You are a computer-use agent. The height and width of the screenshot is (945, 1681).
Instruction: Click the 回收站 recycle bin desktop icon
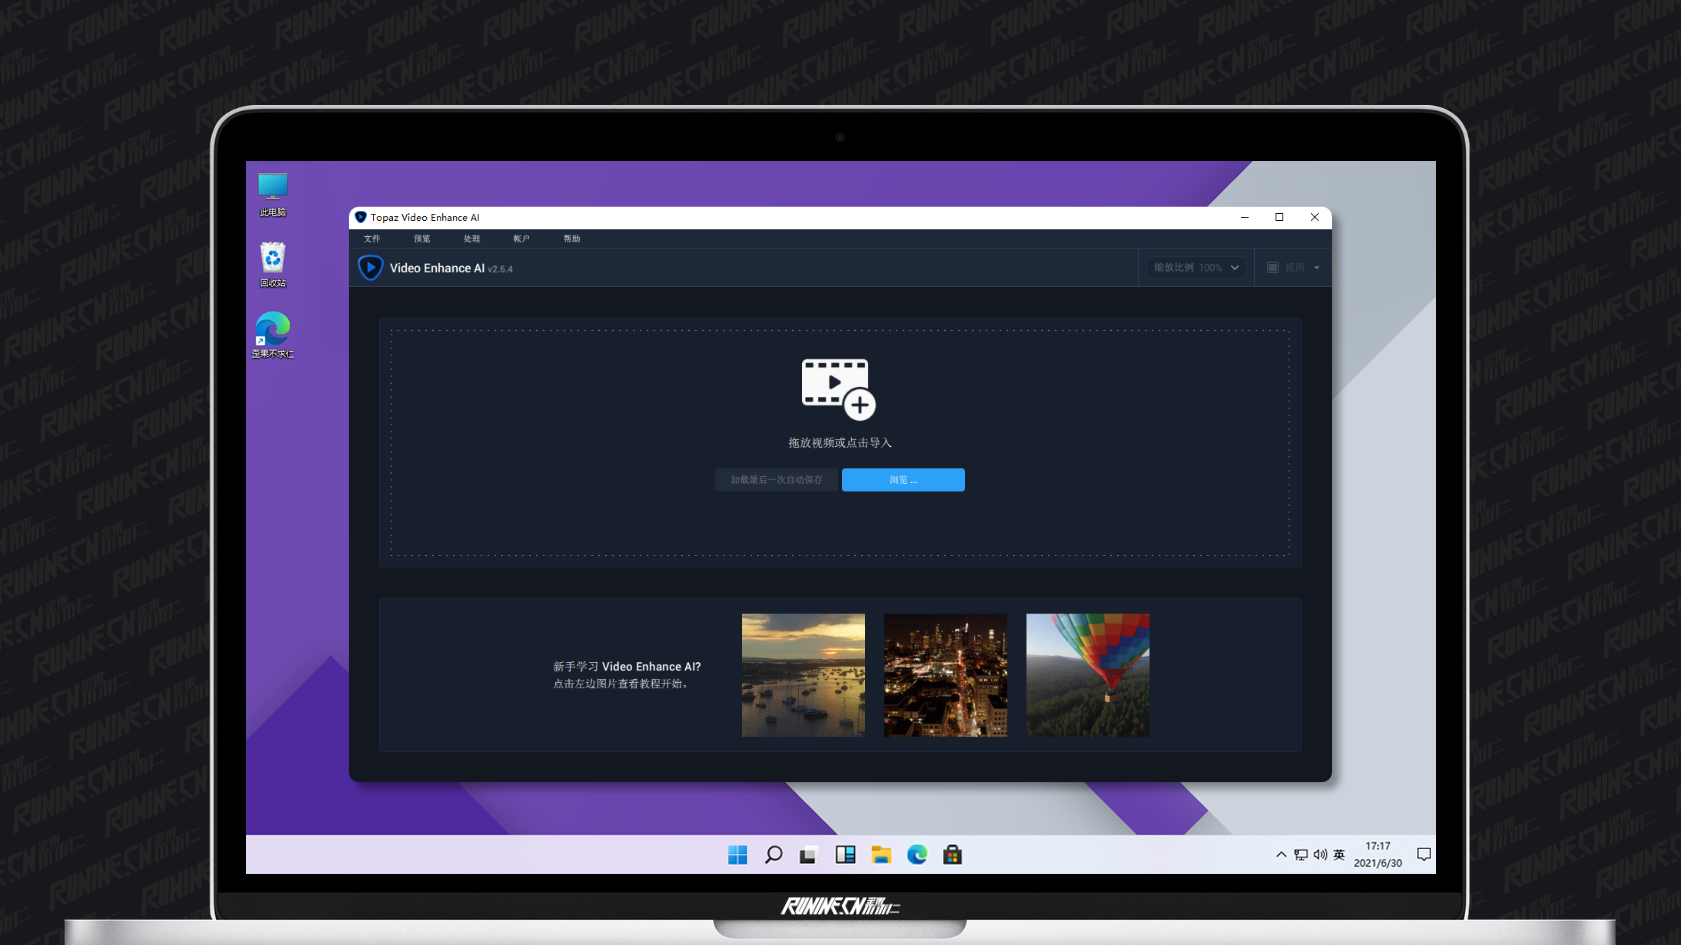coord(272,265)
